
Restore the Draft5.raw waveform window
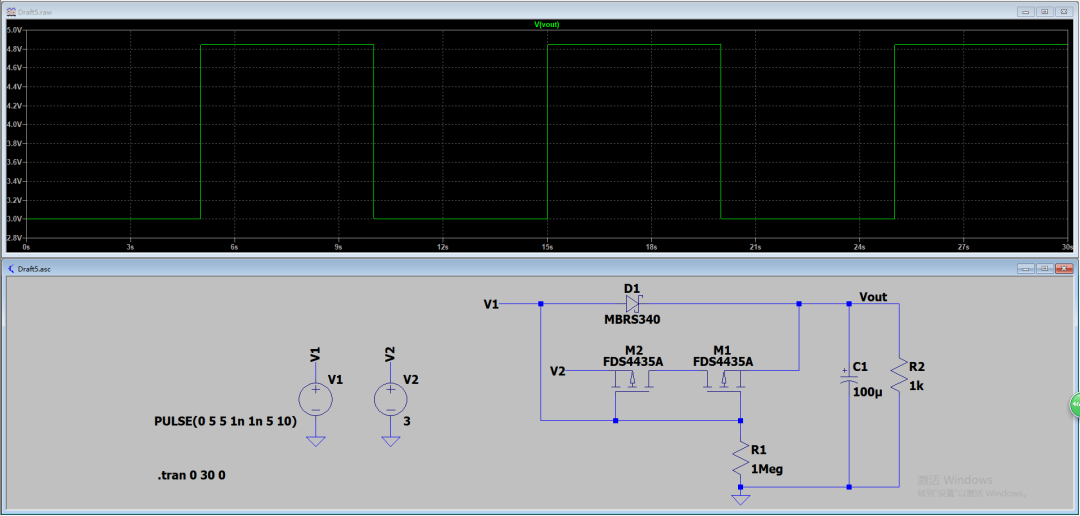tap(1046, 12)
